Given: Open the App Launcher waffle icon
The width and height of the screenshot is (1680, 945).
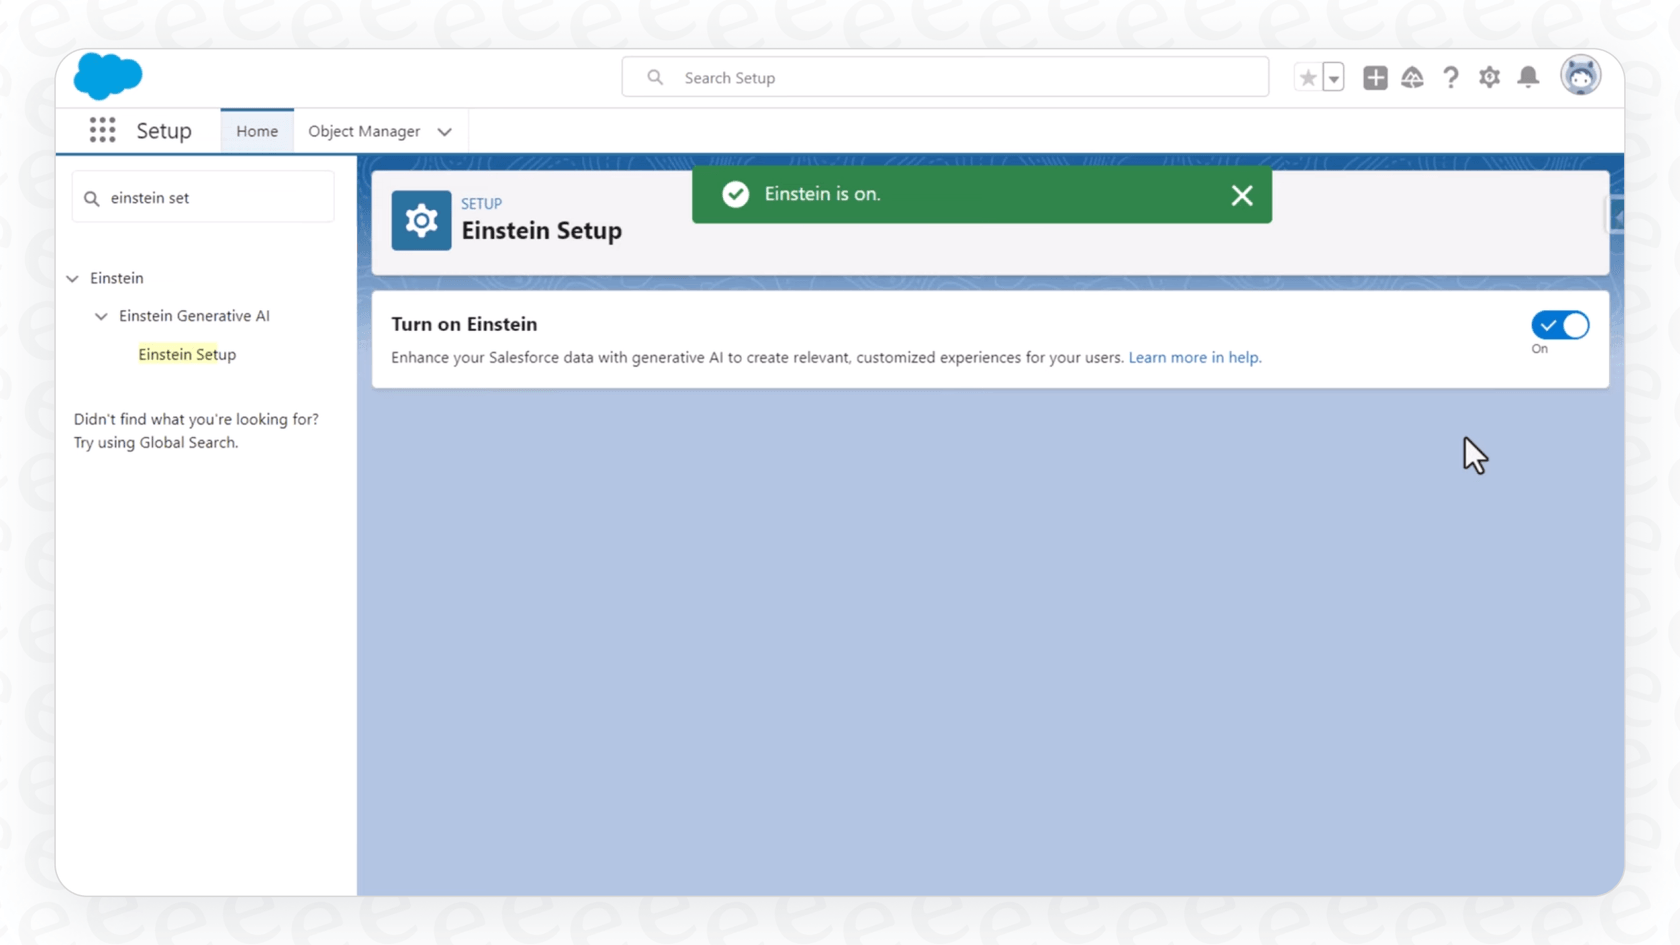Looking at the screenshot, I should coord(102,129).
